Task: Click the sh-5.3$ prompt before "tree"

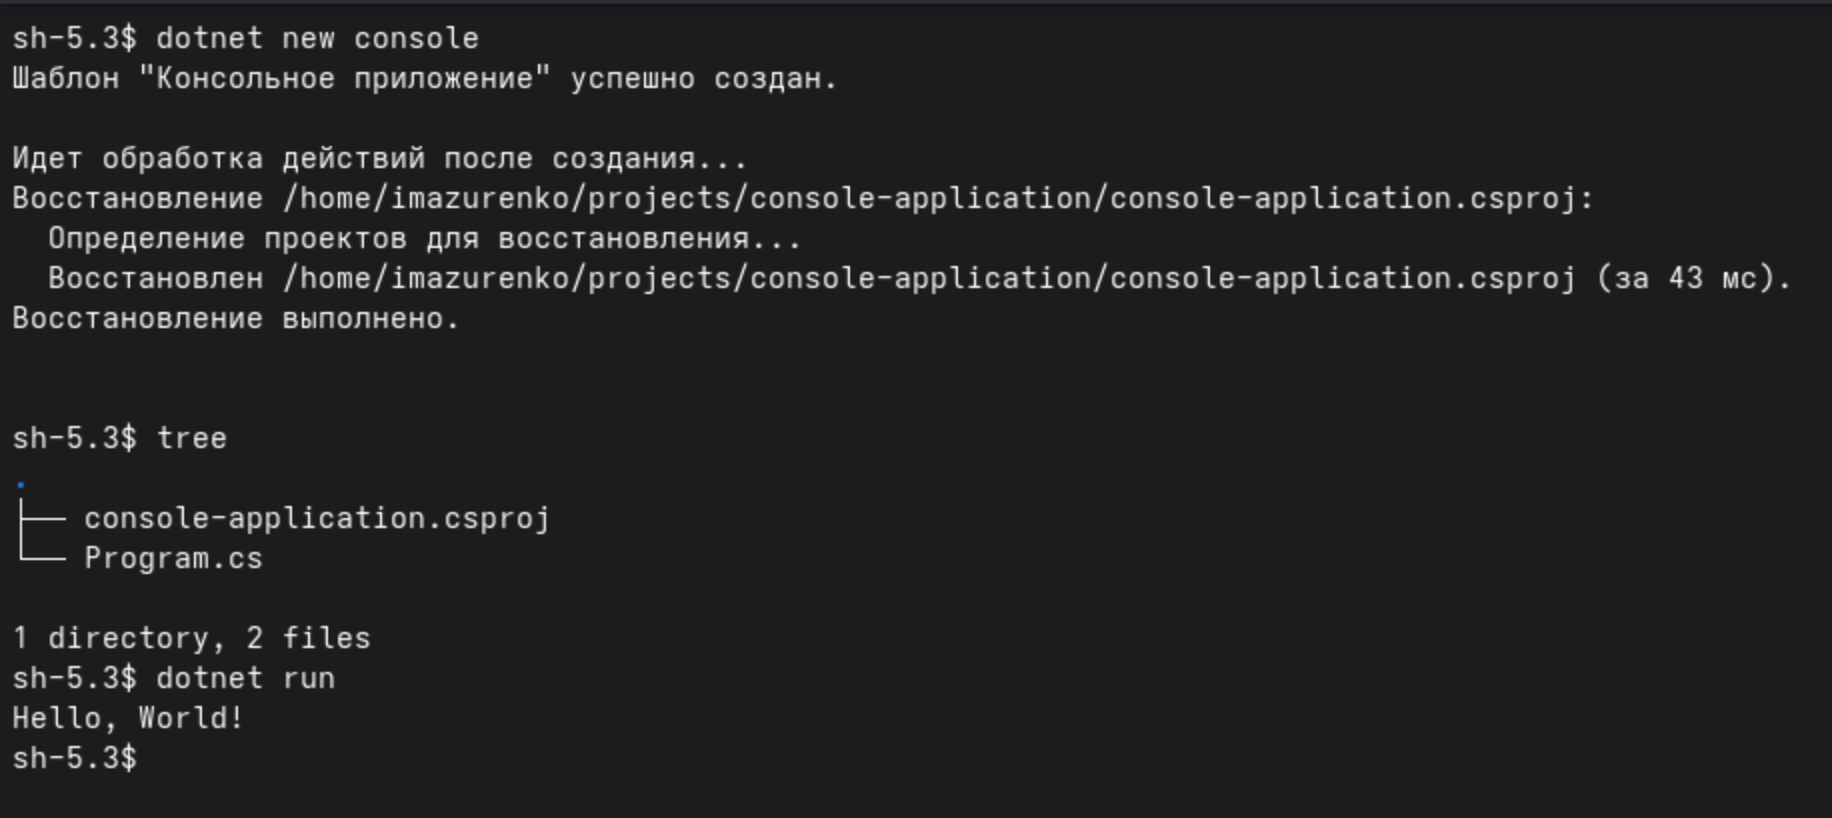Action: click(74, 438)
